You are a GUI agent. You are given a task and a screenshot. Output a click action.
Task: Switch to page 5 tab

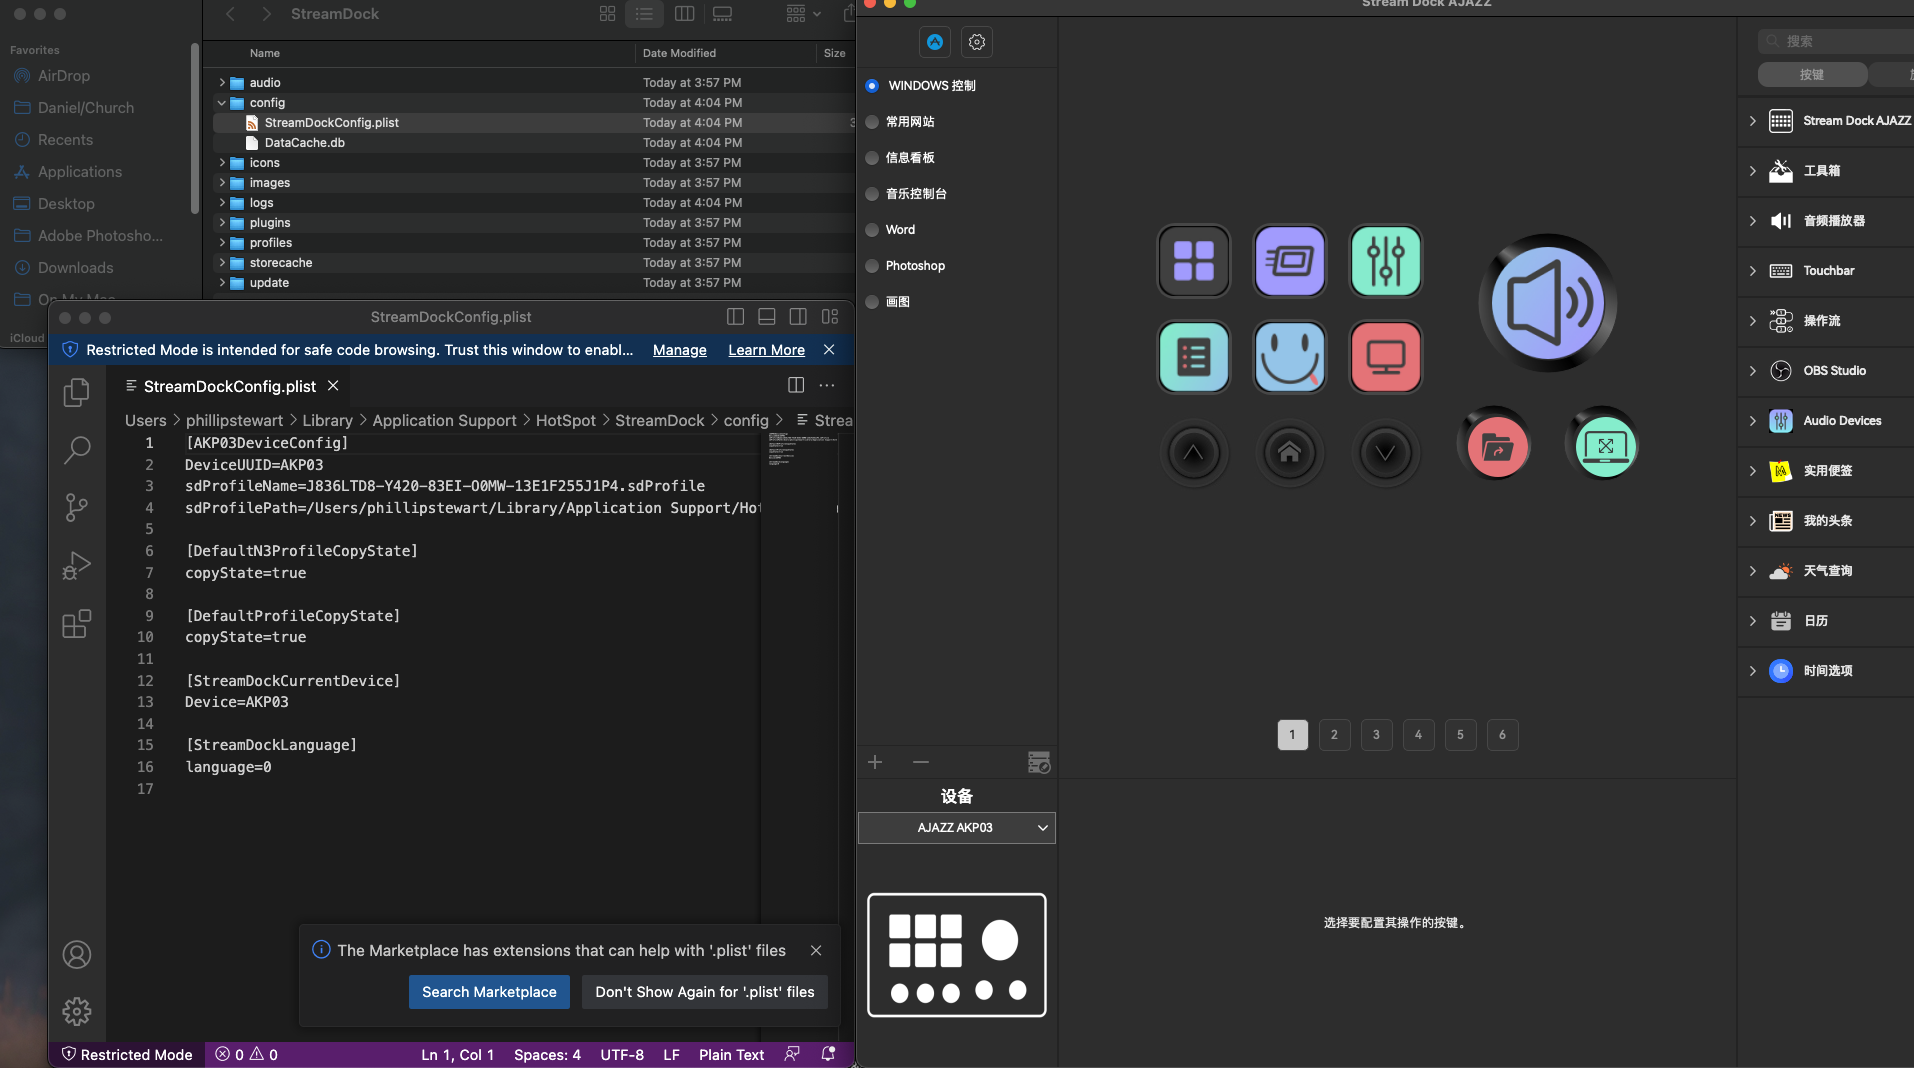1461,735
